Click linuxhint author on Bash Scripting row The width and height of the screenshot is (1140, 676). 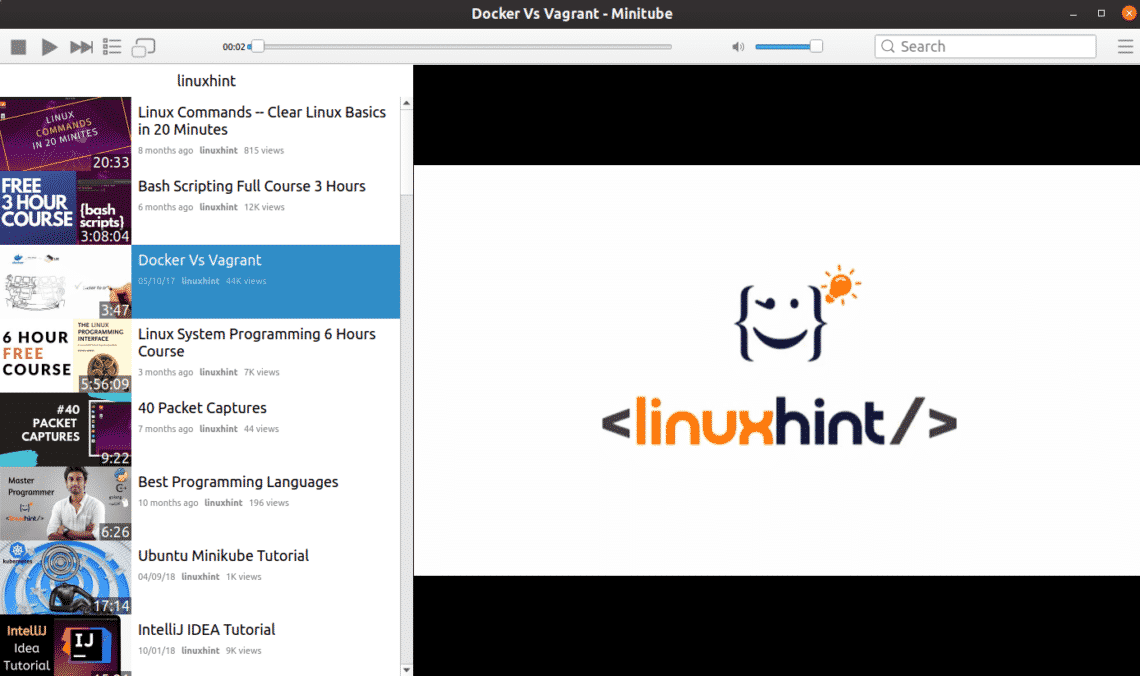tap(218, 207)
